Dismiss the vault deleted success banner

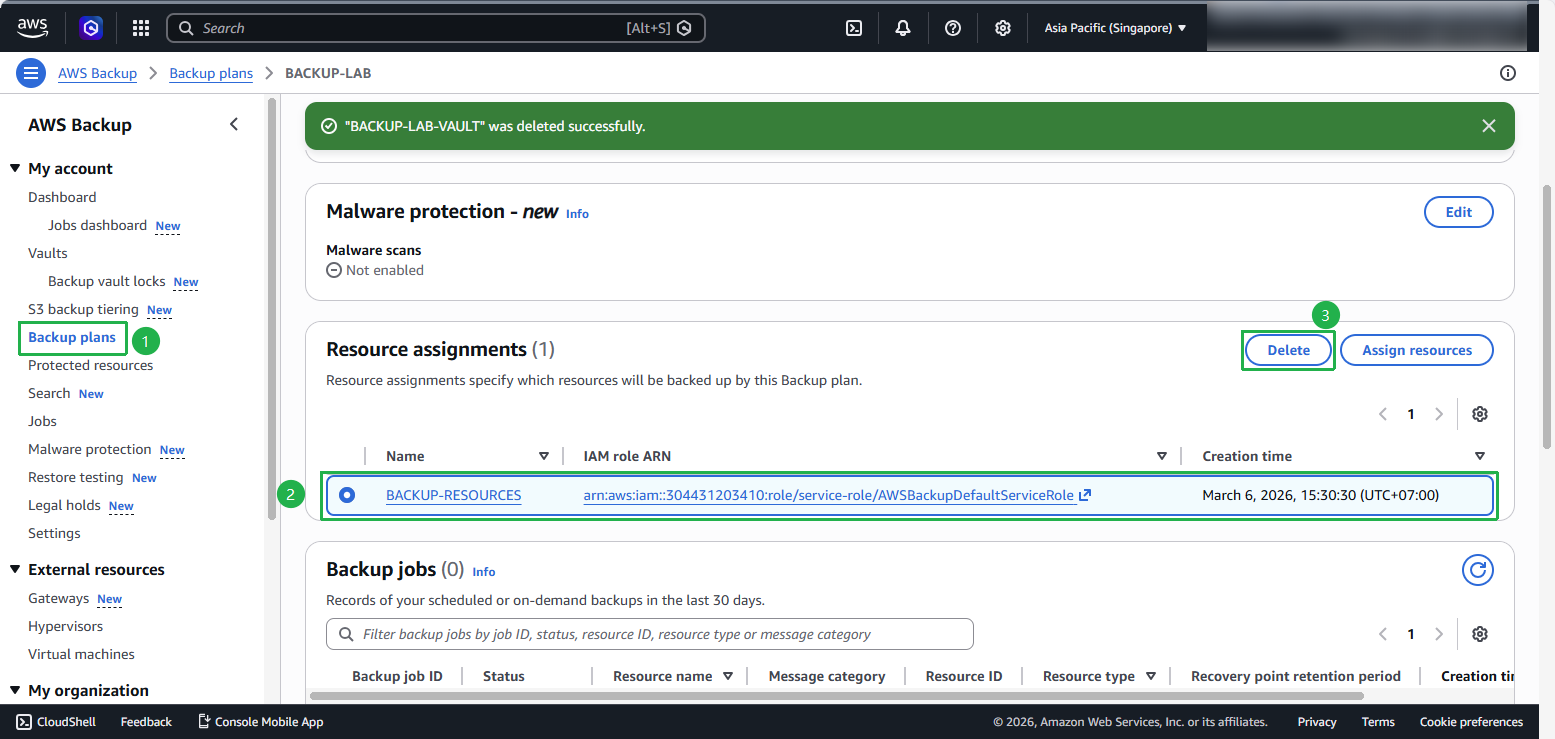(x=1489, y=126)
